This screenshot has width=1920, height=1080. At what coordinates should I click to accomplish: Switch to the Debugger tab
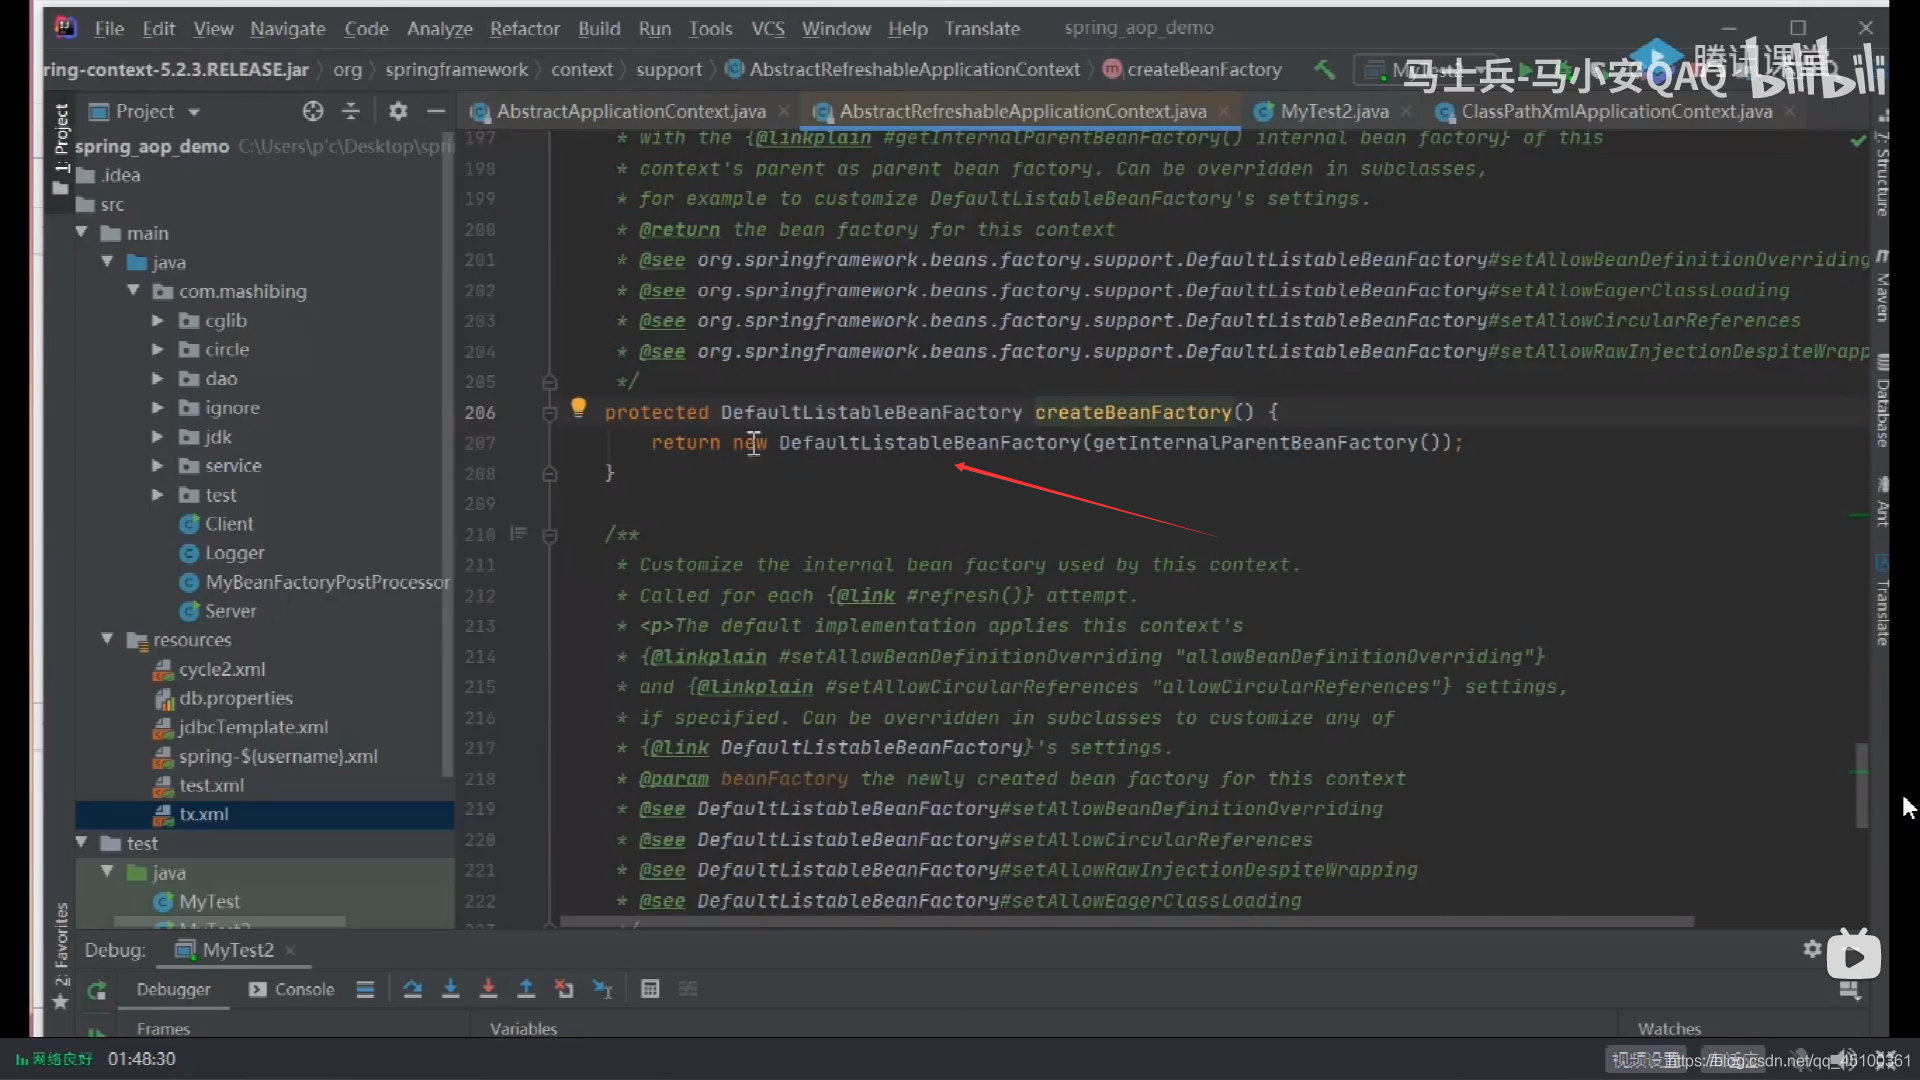click(x=173, y=989)
